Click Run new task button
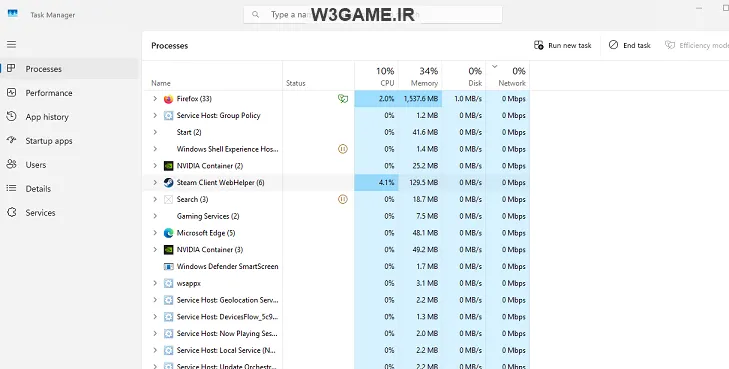 (563, 45)
